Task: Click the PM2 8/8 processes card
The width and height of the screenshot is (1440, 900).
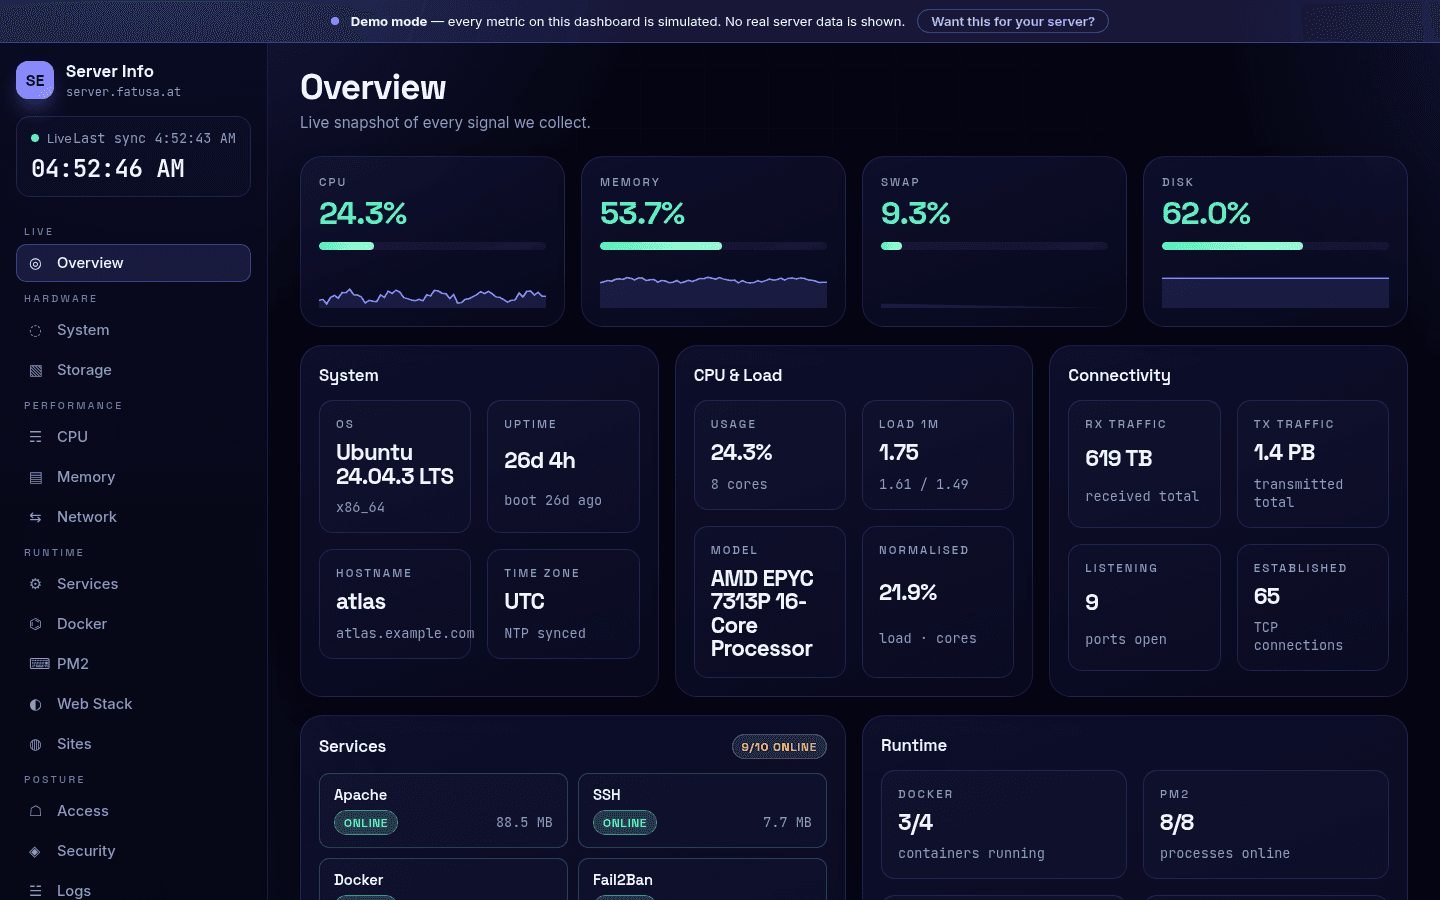Action: [x=1266, y=824]
